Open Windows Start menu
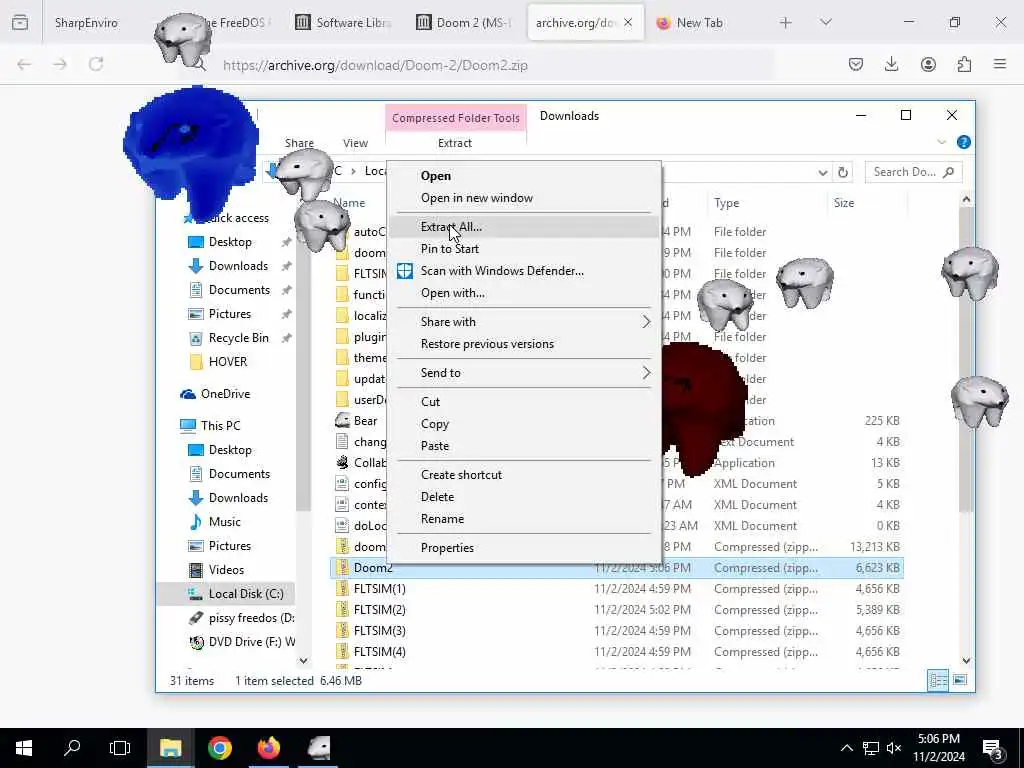The width and height of the screenshot is (1024, 768). coord(24,748)
